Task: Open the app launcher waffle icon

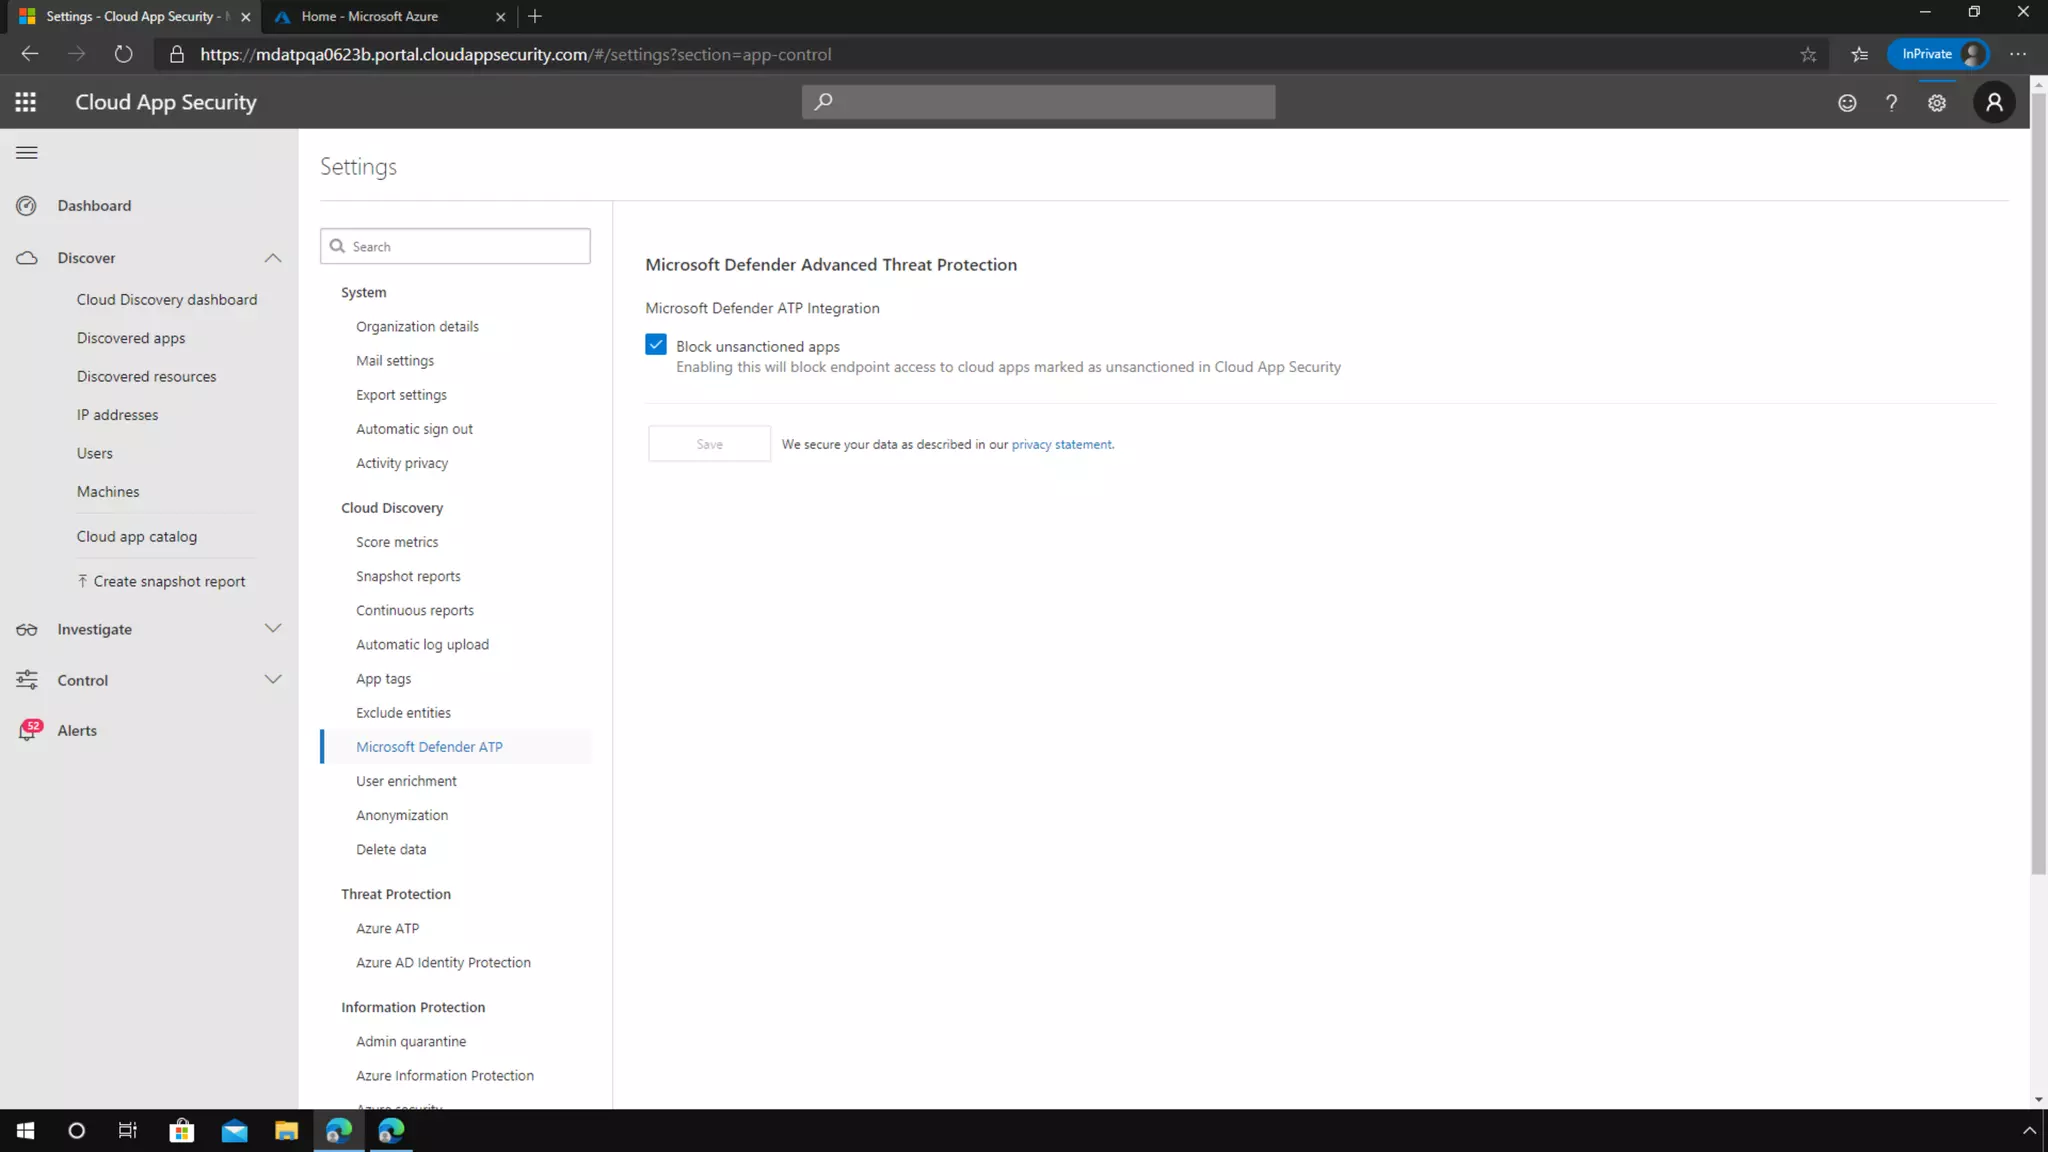Action: coord(26,102)
